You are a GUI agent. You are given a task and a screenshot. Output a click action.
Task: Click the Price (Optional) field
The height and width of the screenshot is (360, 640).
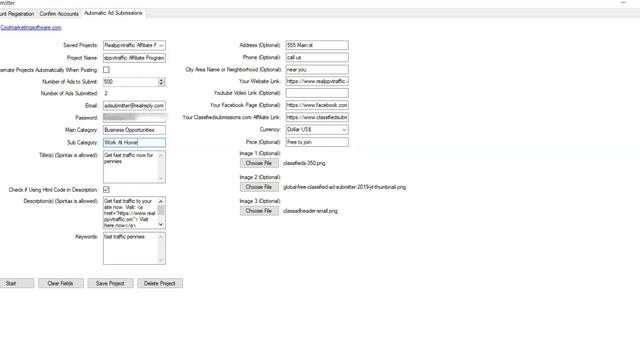click(x=317, y=142)
